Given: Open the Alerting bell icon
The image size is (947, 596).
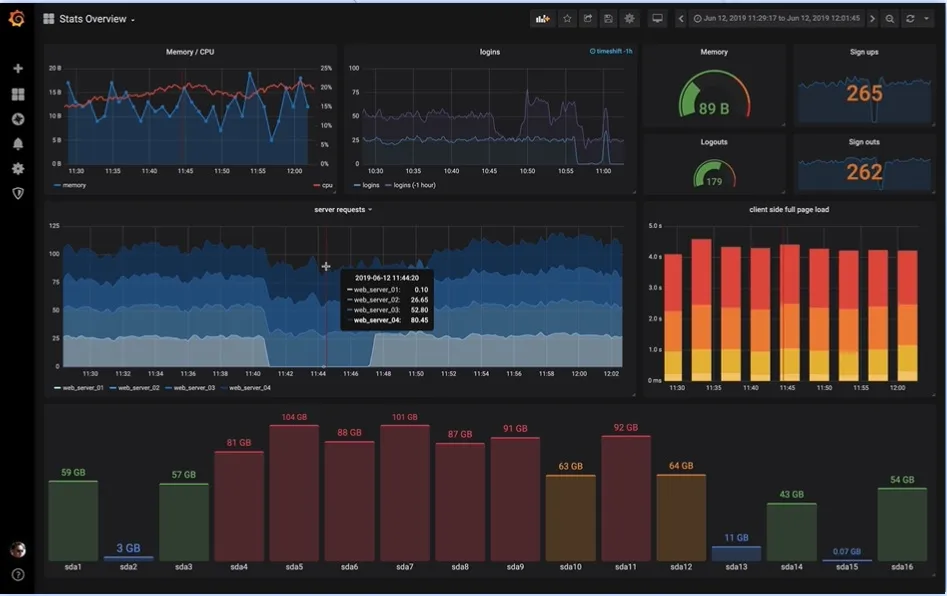Looking at the screenshot, I should (x=17, y=144).
